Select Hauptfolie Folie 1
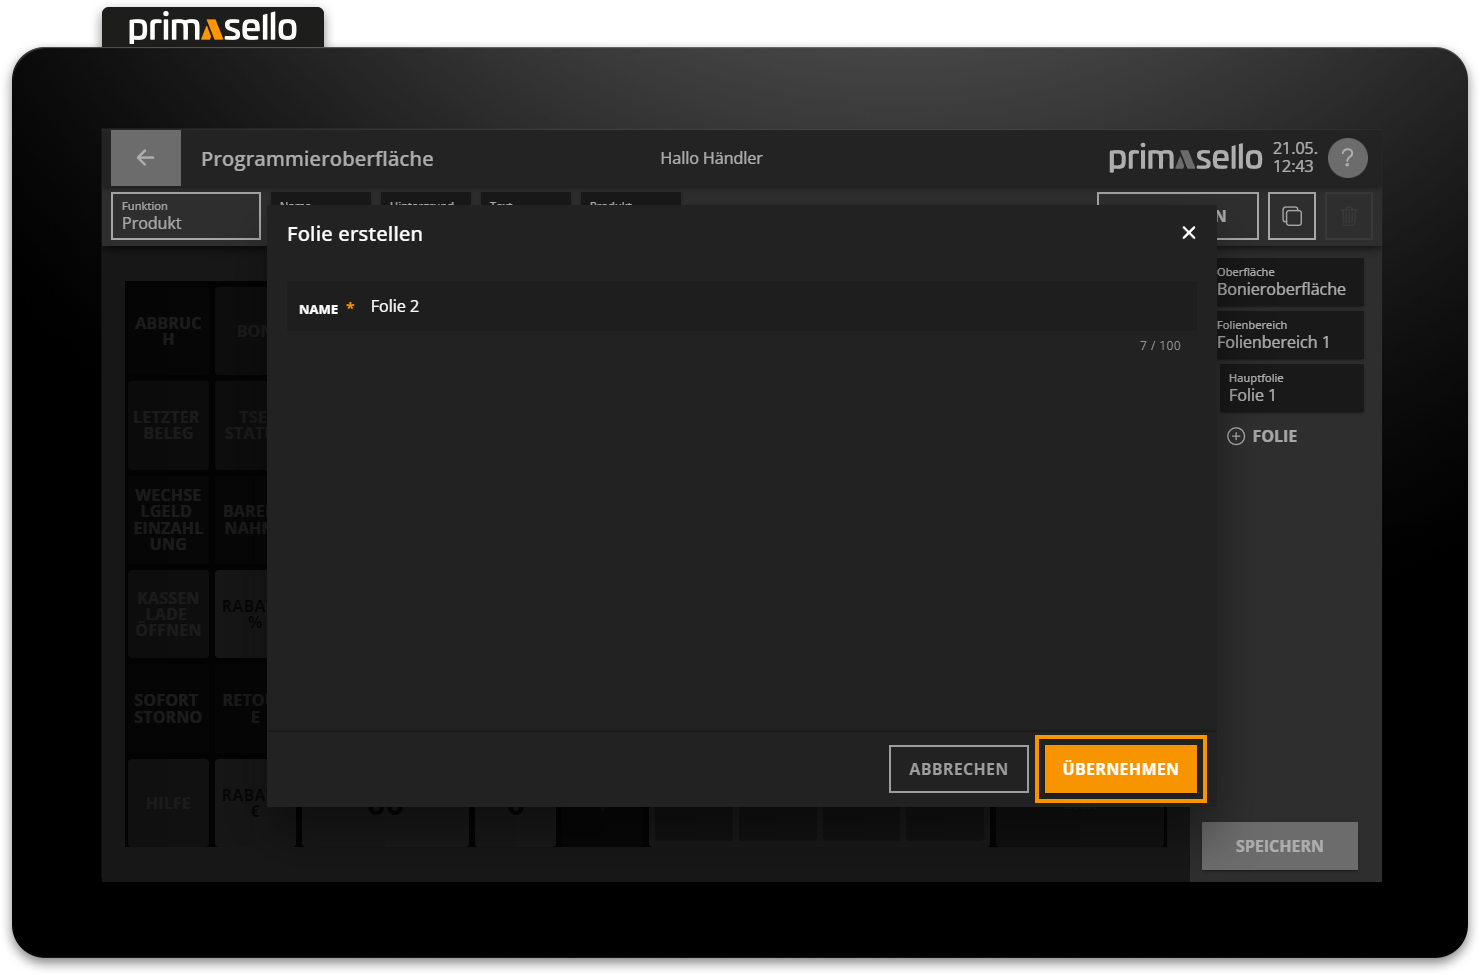 click(x=1291, y=388)
